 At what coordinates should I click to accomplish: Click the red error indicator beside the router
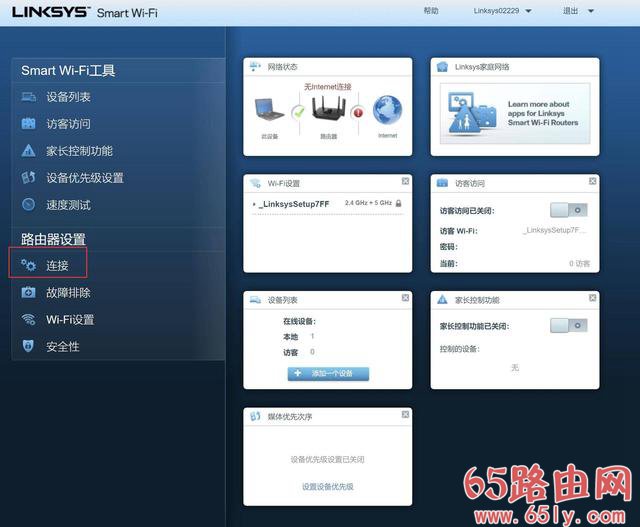point(358,112)
